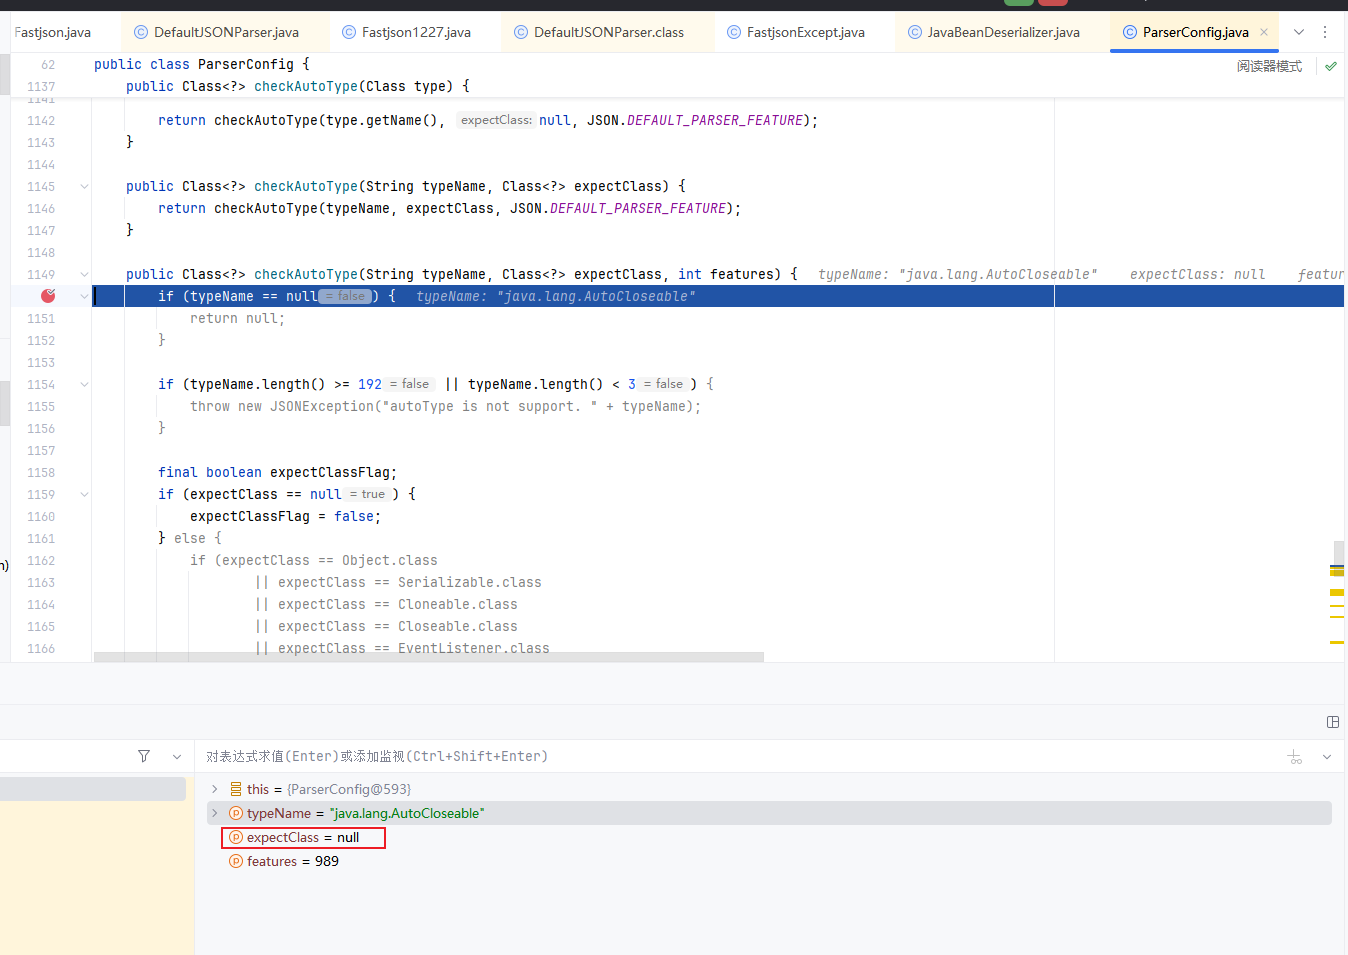The width and height of the screenshot is (1348, 955).
Task: Click the 'expectClass:' parameter hint on line 1142
Action: [496, 120]
